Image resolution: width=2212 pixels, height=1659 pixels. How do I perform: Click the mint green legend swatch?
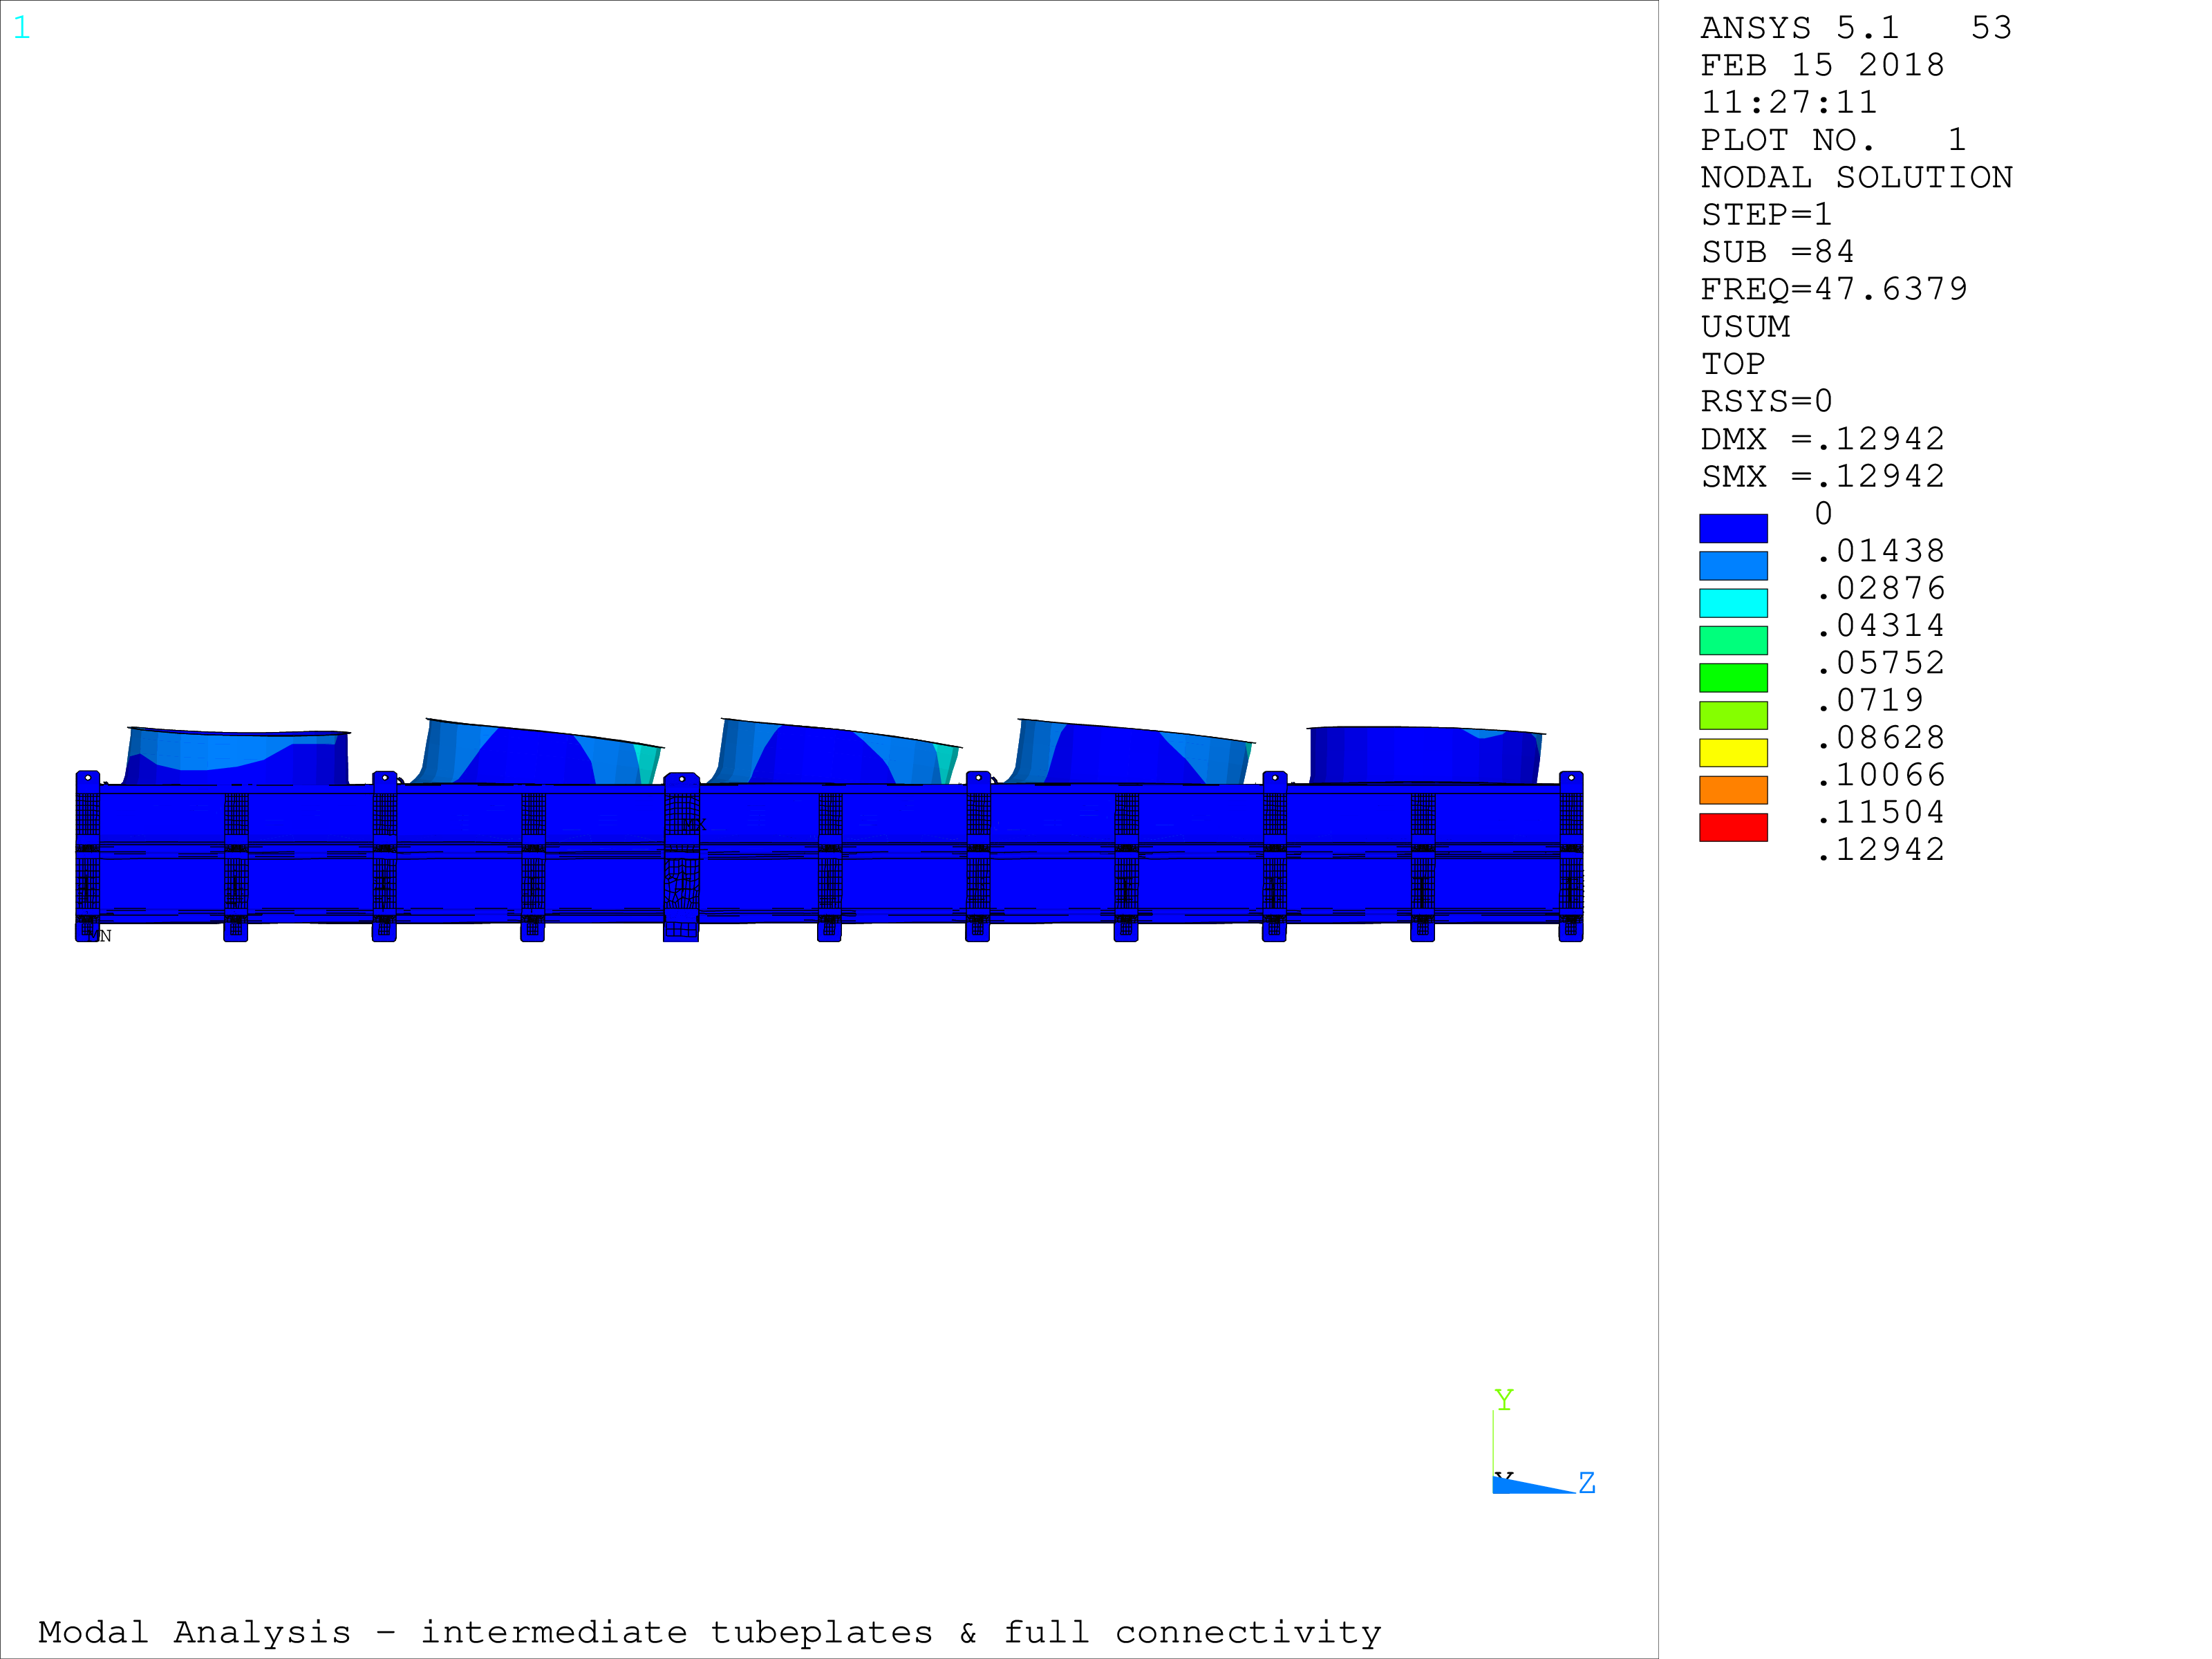tap(1733, 640)
